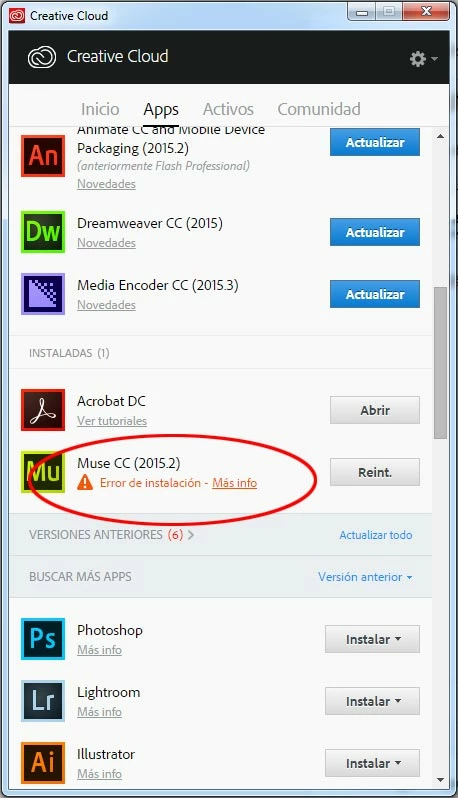Expand the Versión anterior dropdown
The width and height of the screenshot is (458, 798).
tap(365, 577)
